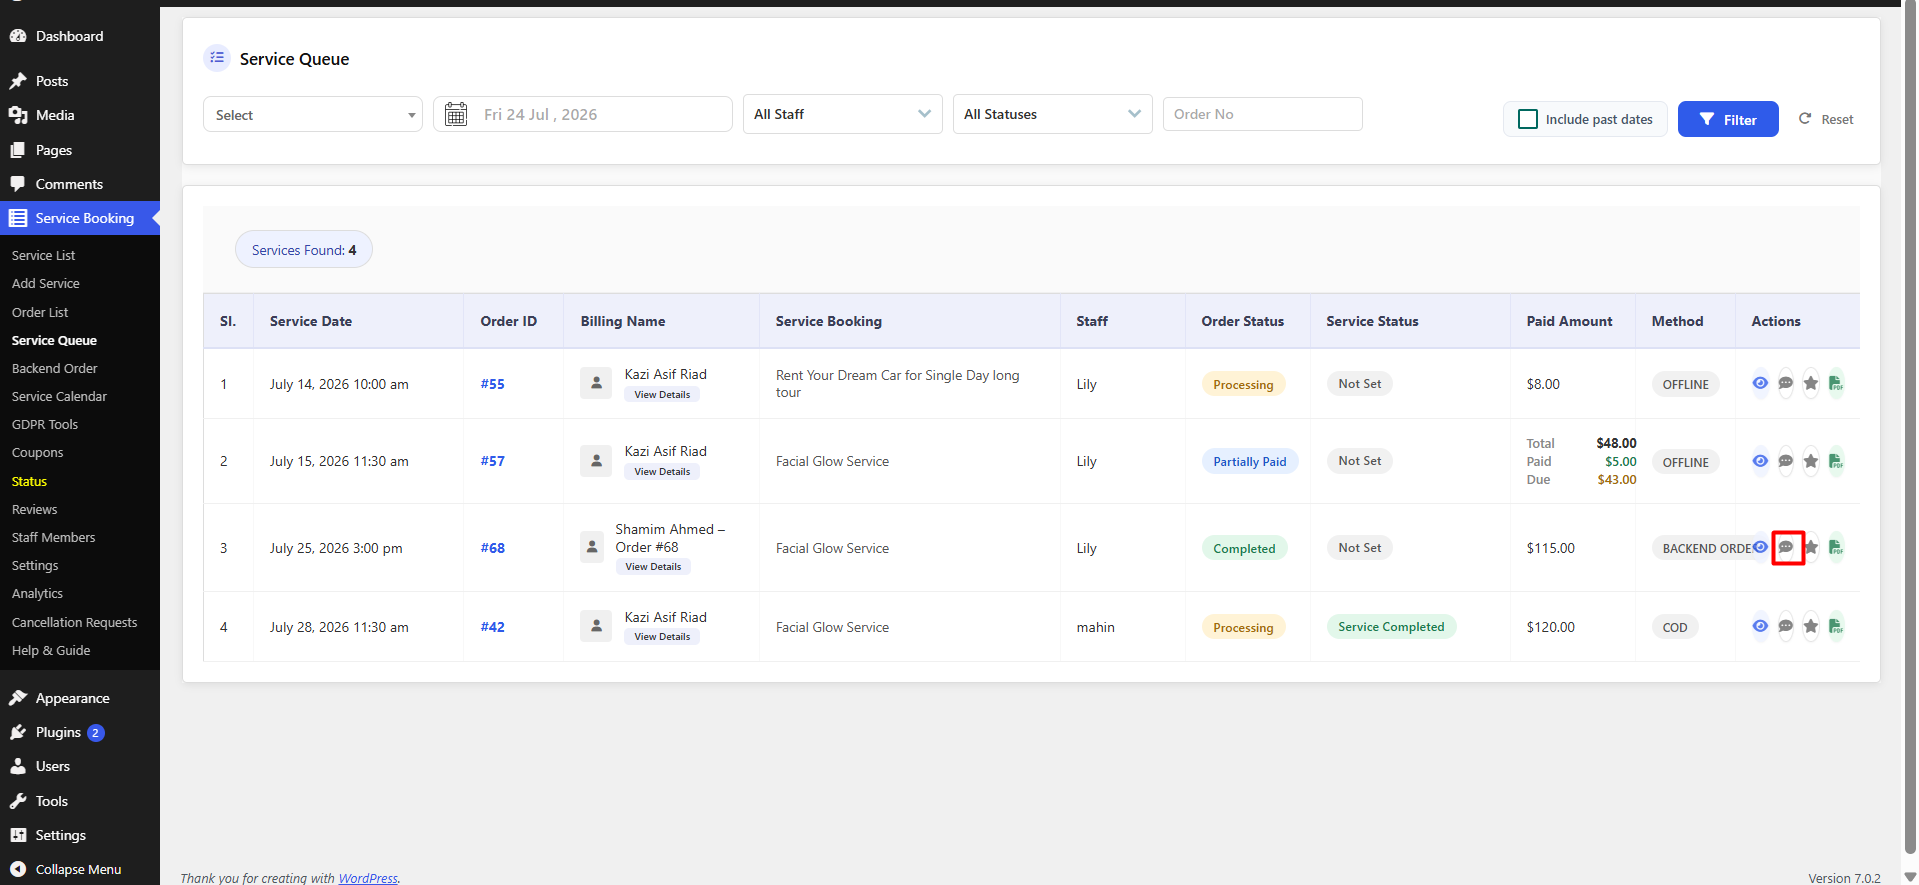Screen dimensions: 1919x885
Task: Expand the All Staff dropdown
Action: coord(843,114)
